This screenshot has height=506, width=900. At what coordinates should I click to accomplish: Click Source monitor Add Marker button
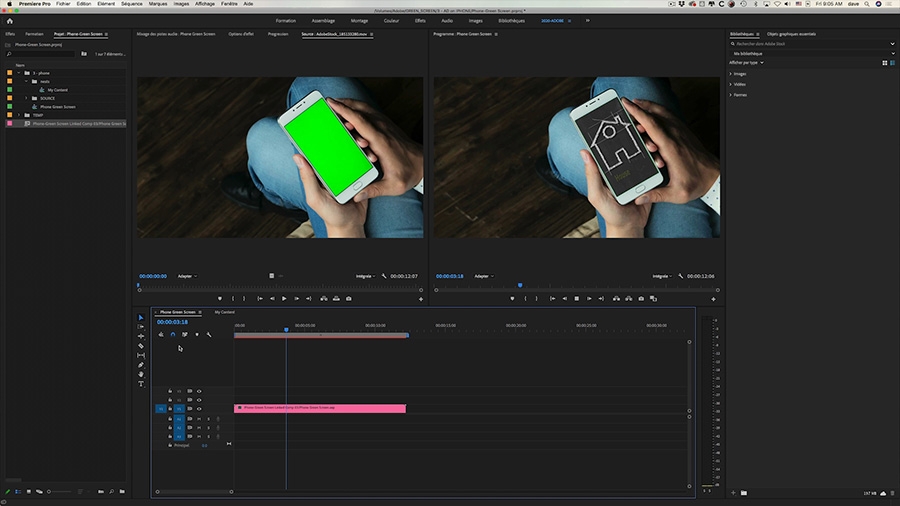[x=220, y=298]
